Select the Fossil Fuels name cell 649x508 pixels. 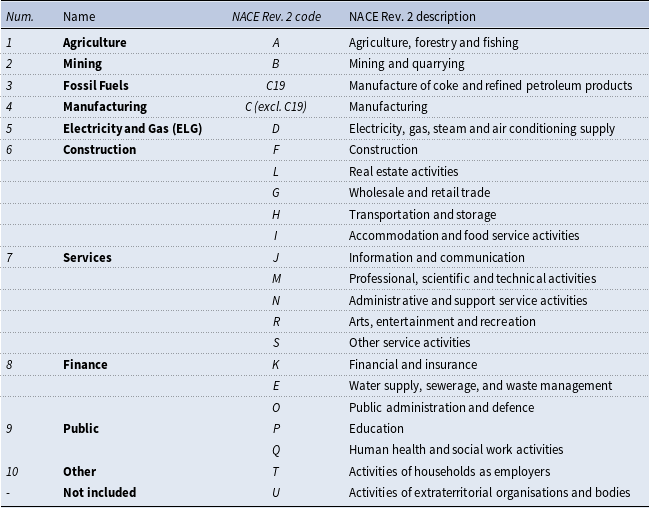[x=96, y=85]
